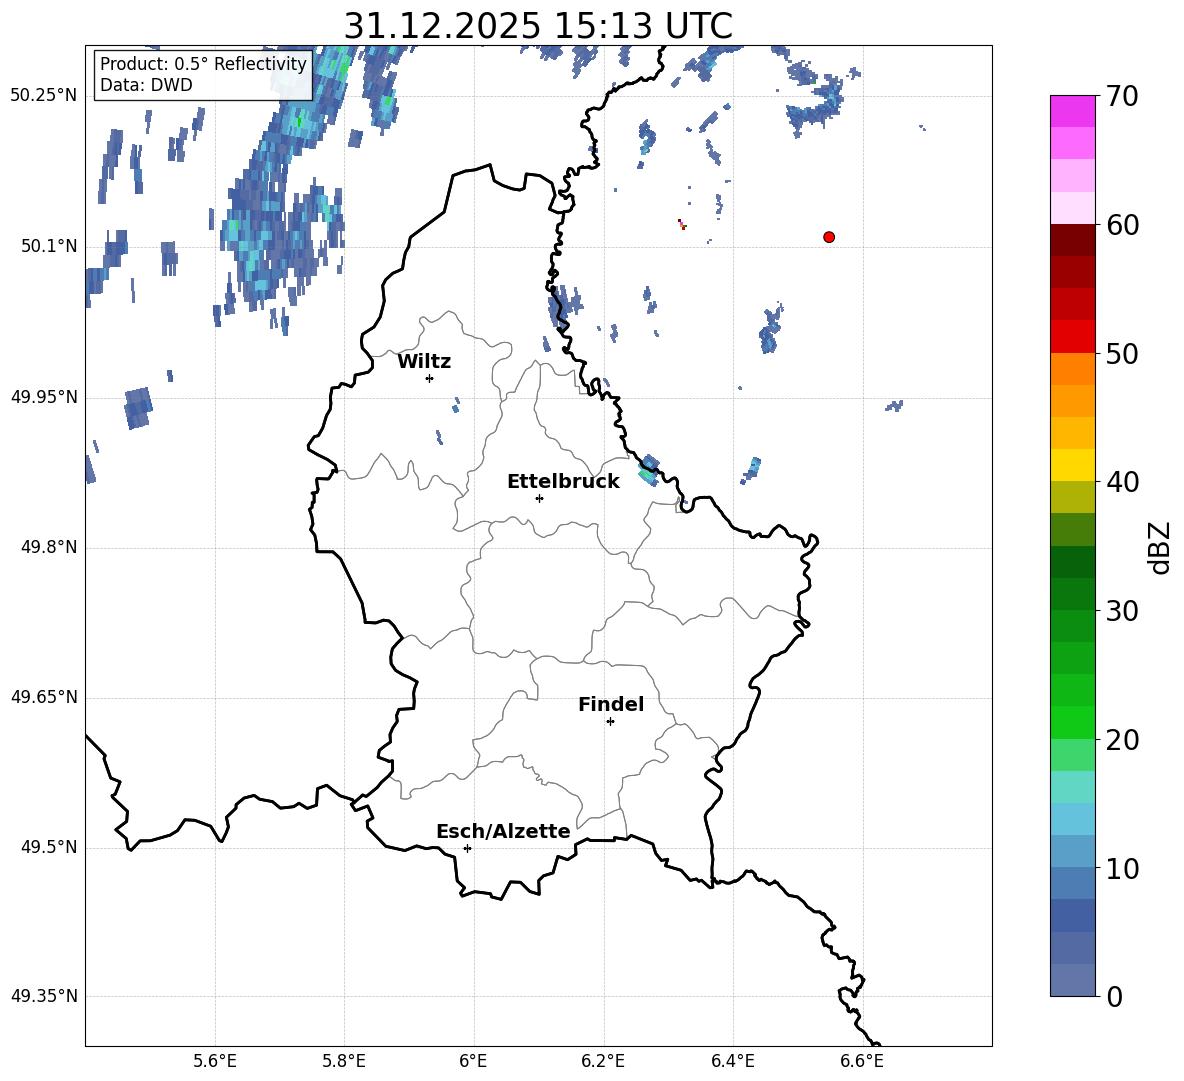Click the 50.1°N latitude label
The width and height of the screenshot is (1184, 1081).
coord(49,246)
